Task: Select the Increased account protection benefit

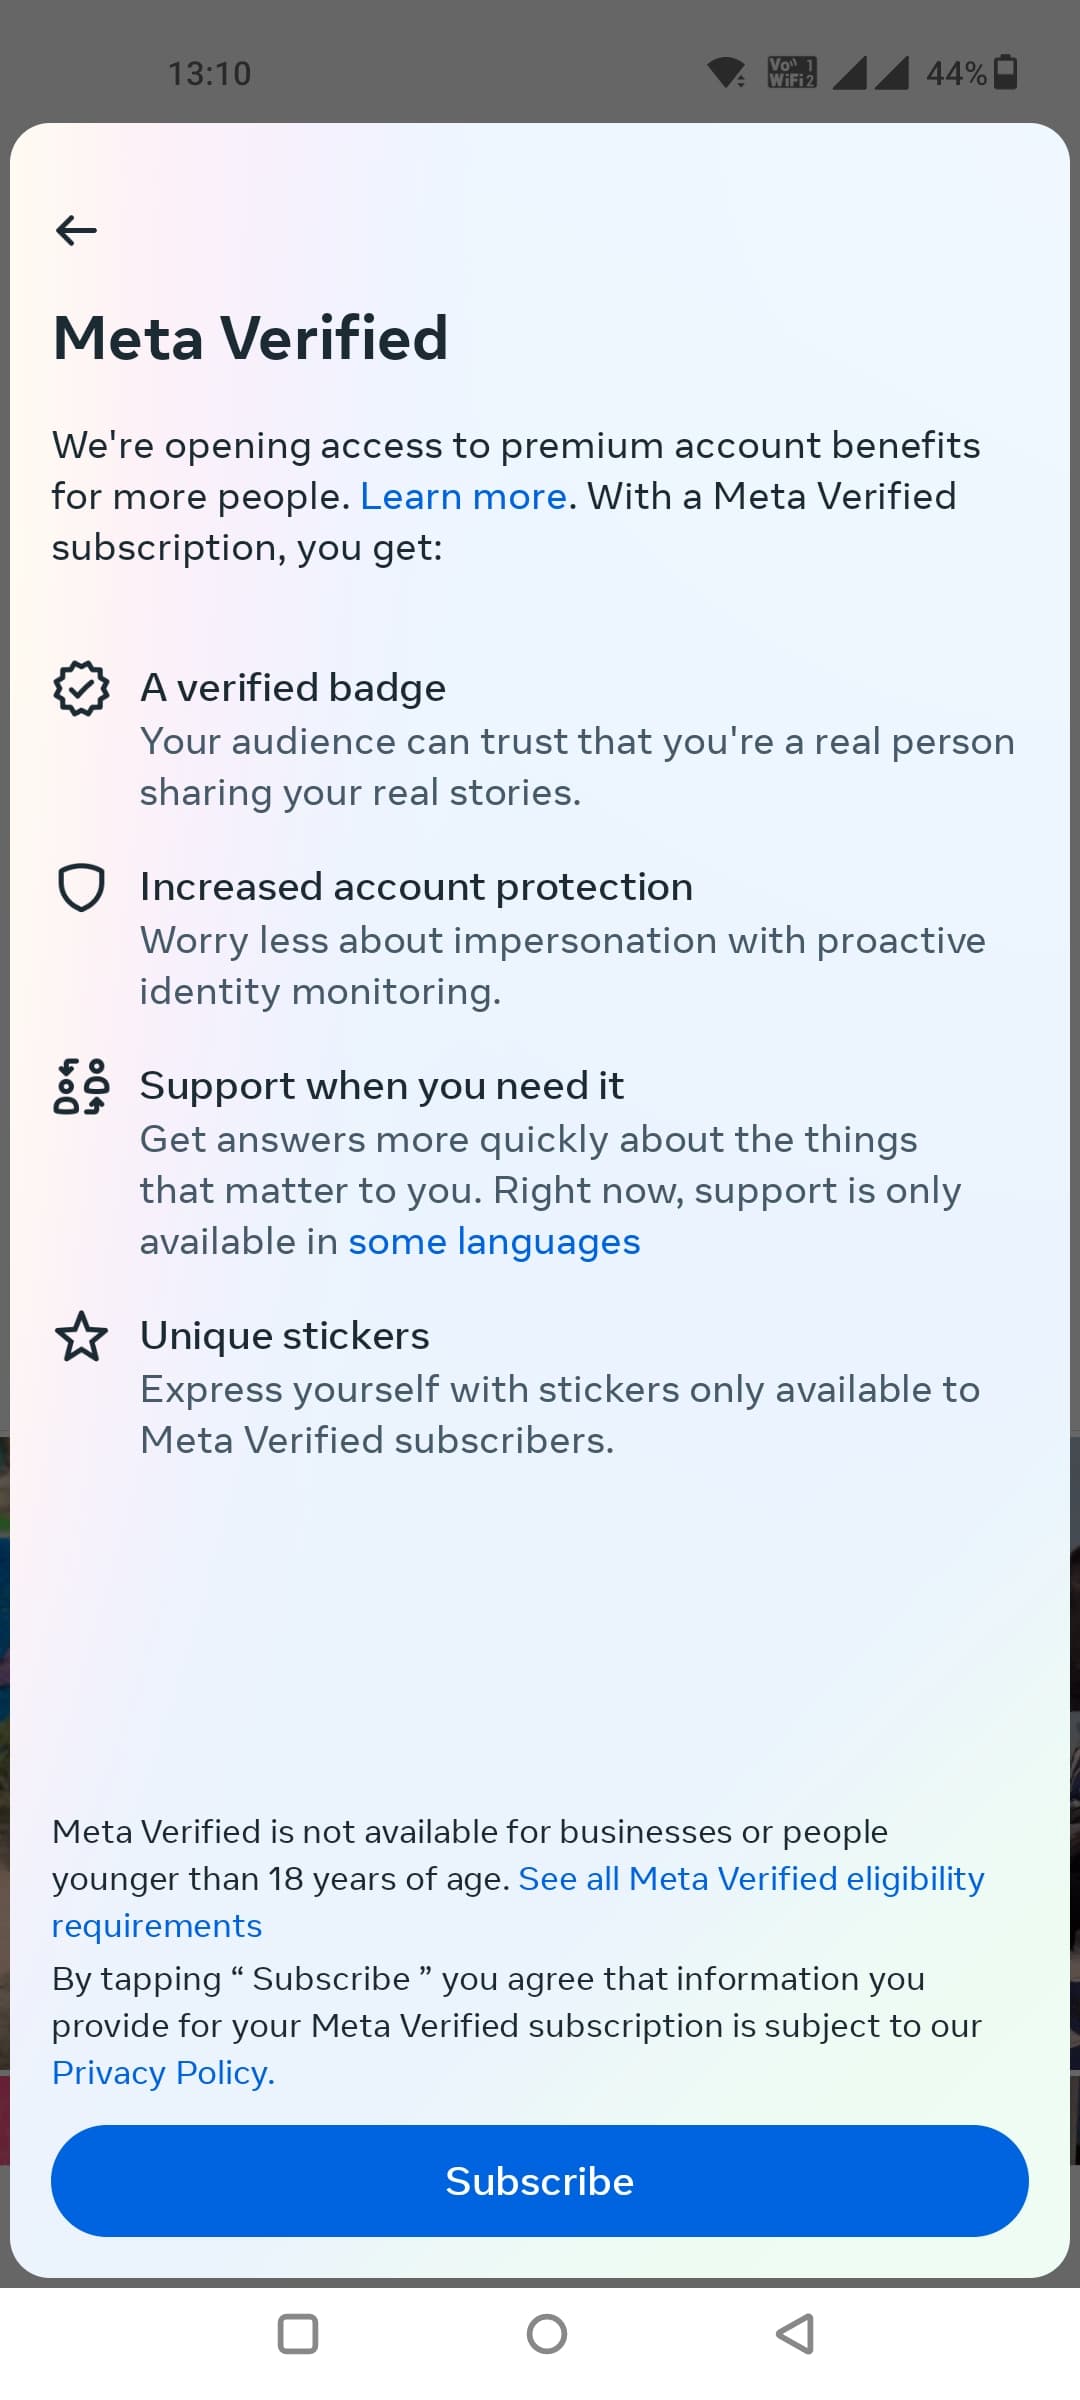Action: 416,887
